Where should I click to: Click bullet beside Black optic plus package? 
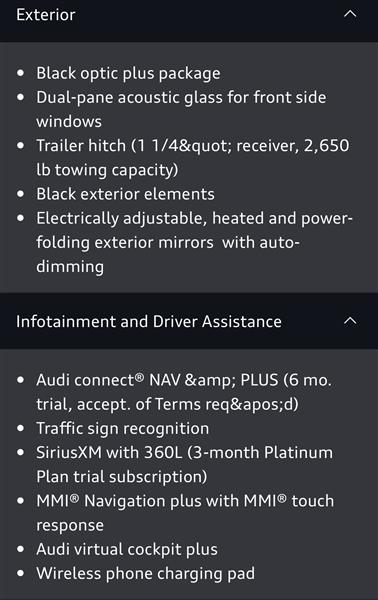pos(21,73)
